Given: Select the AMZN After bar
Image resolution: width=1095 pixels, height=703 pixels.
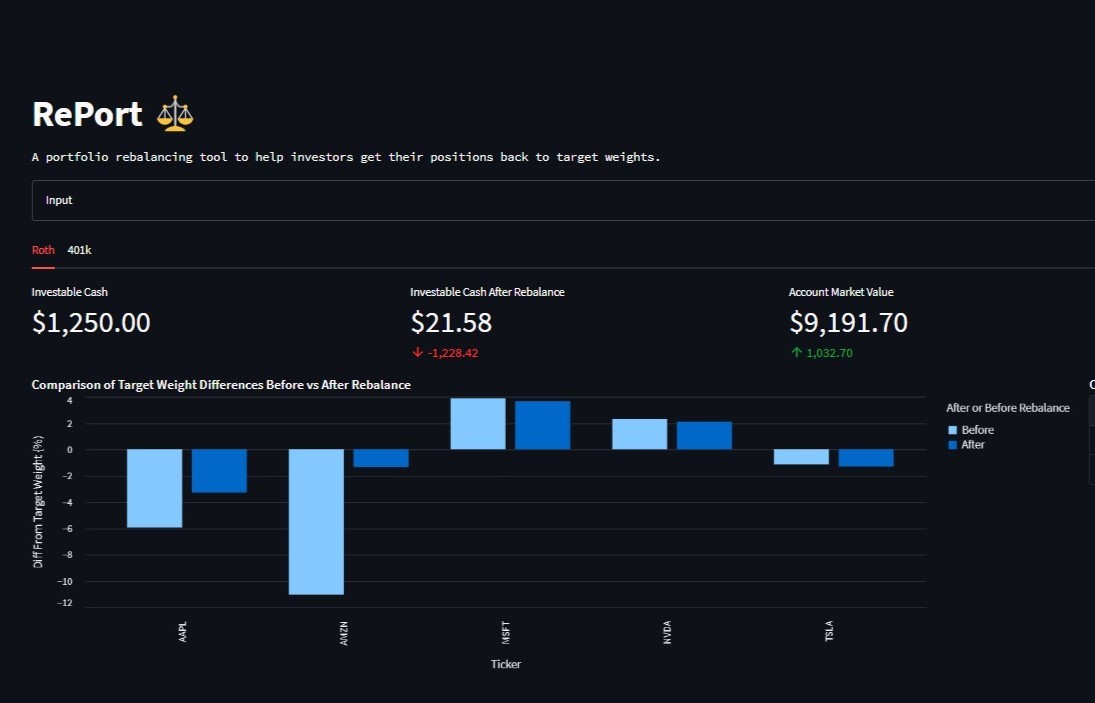Looking at the screenshot, I should pos(381,458).
